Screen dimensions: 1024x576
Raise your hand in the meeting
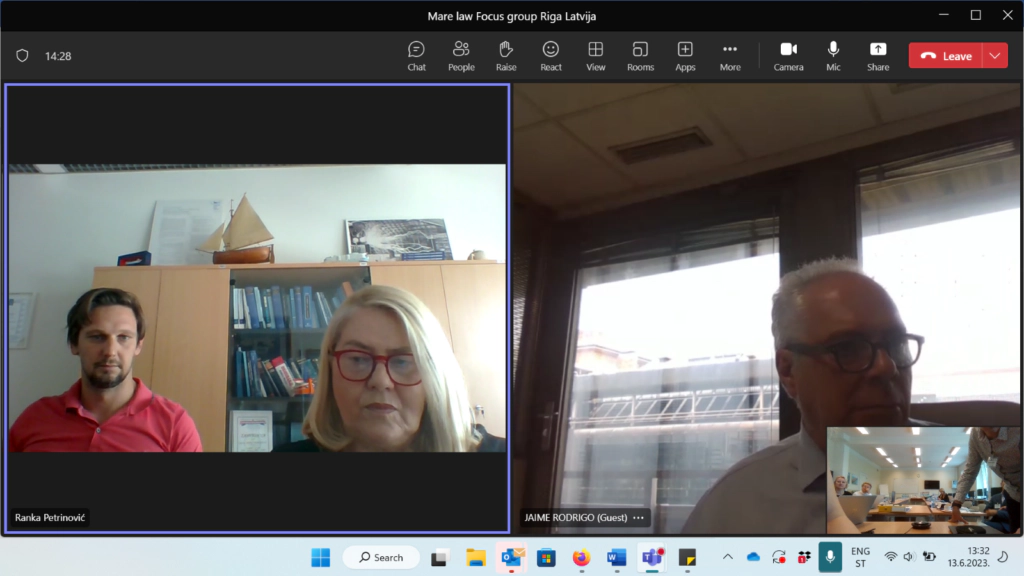(x=506, y=56)
